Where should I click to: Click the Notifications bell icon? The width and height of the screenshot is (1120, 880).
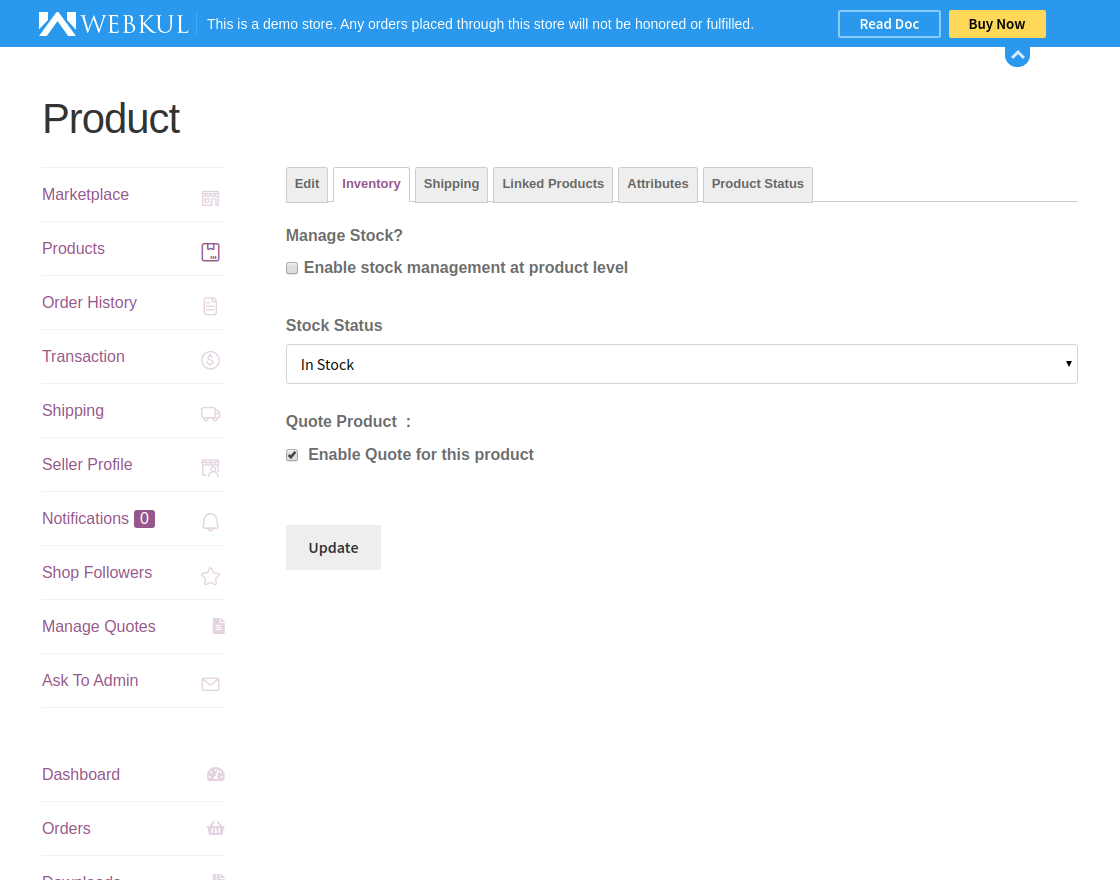(x=210, y=522)
